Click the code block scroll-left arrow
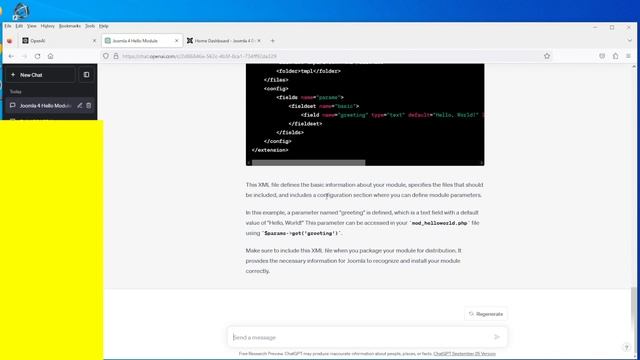 click(249, 162)
